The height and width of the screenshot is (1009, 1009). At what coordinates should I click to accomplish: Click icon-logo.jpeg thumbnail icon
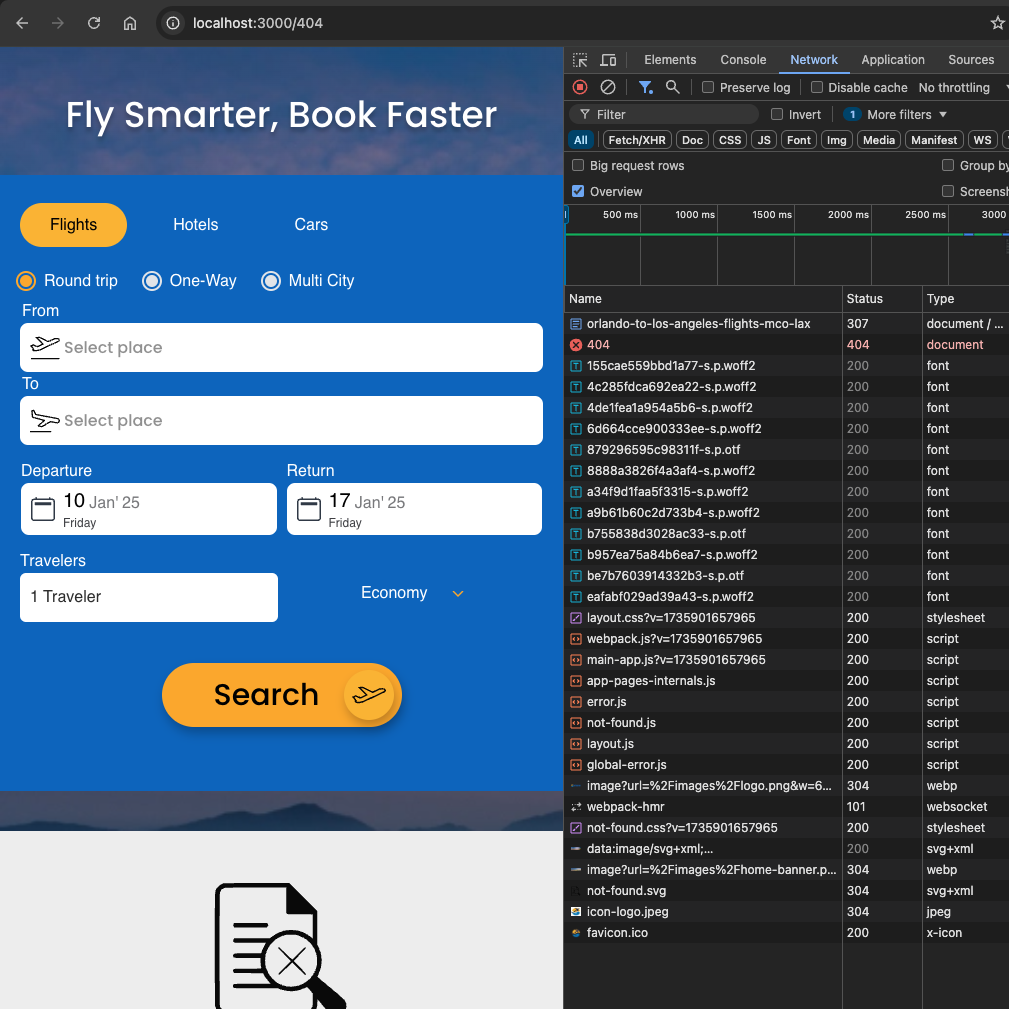coord(576,912)
